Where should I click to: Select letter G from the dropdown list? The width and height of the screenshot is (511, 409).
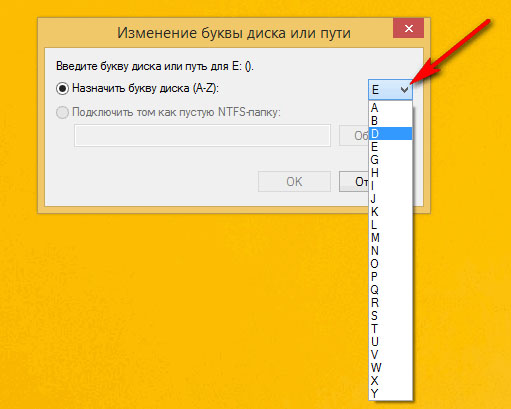[x=390, y=160]
